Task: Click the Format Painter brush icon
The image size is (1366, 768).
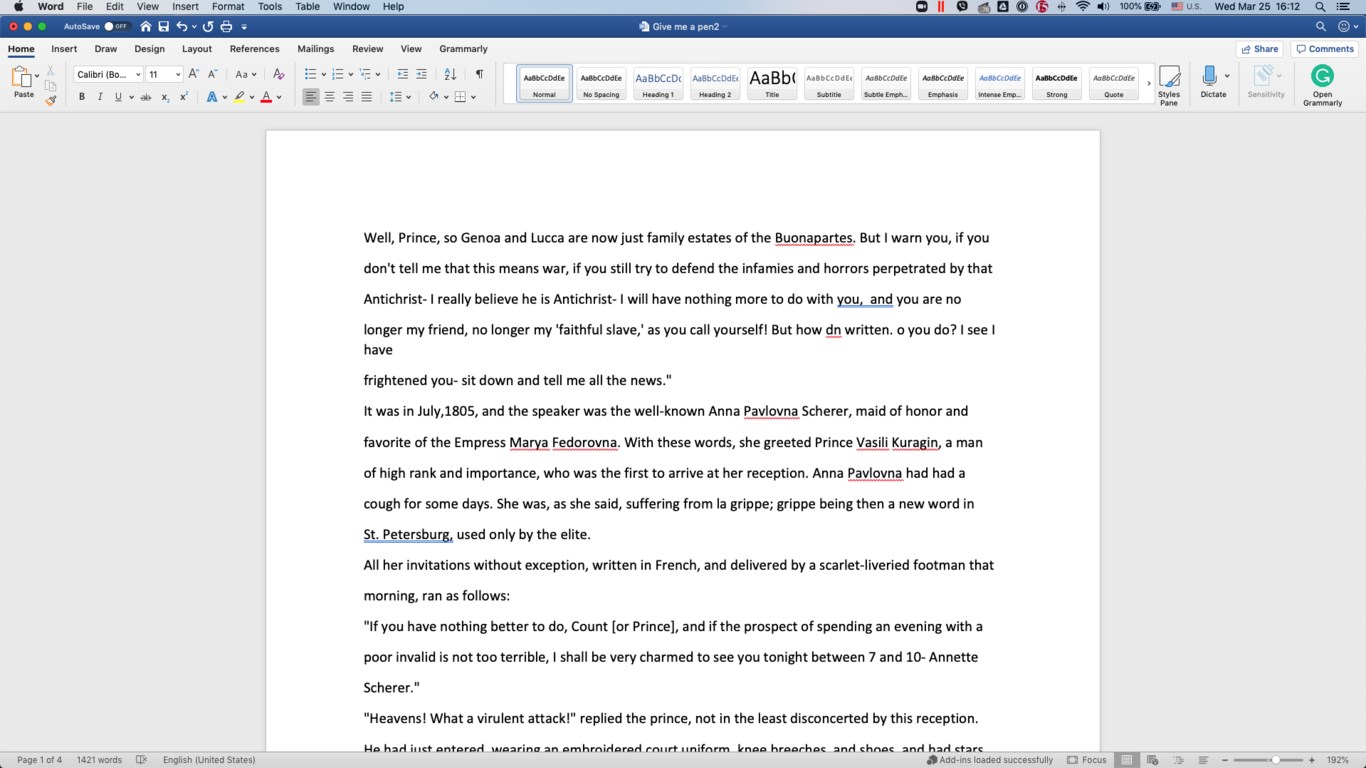Action: [50, 100]
